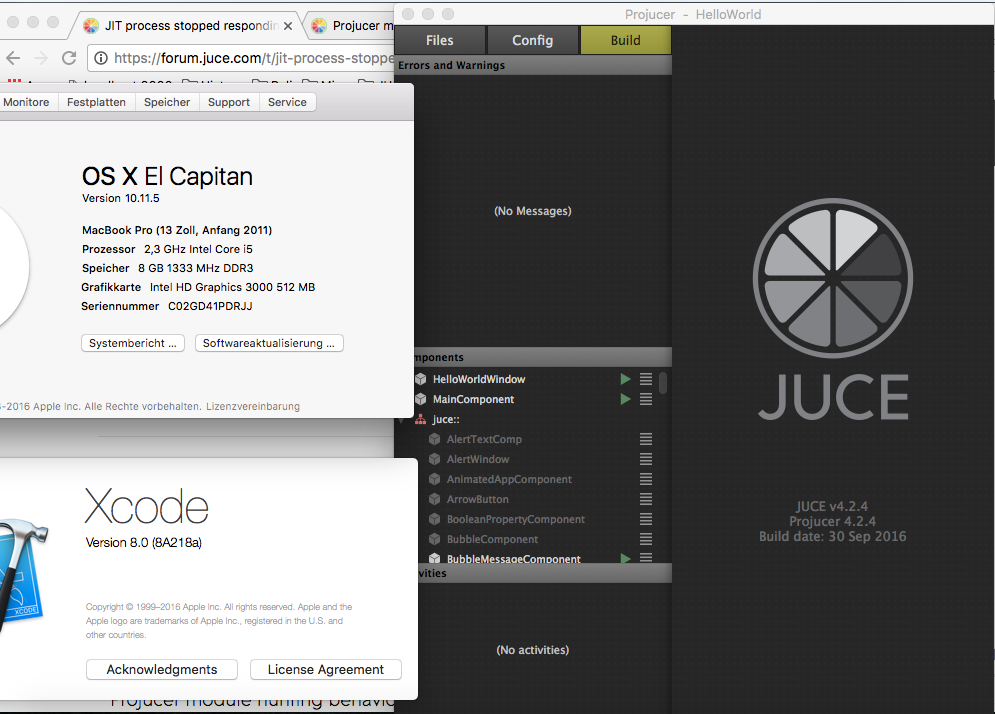Collapse the Errors and Warnings panel header
The height and width of the screenshot is (714, 995).
pyautogui.click(x=533, y=65)
